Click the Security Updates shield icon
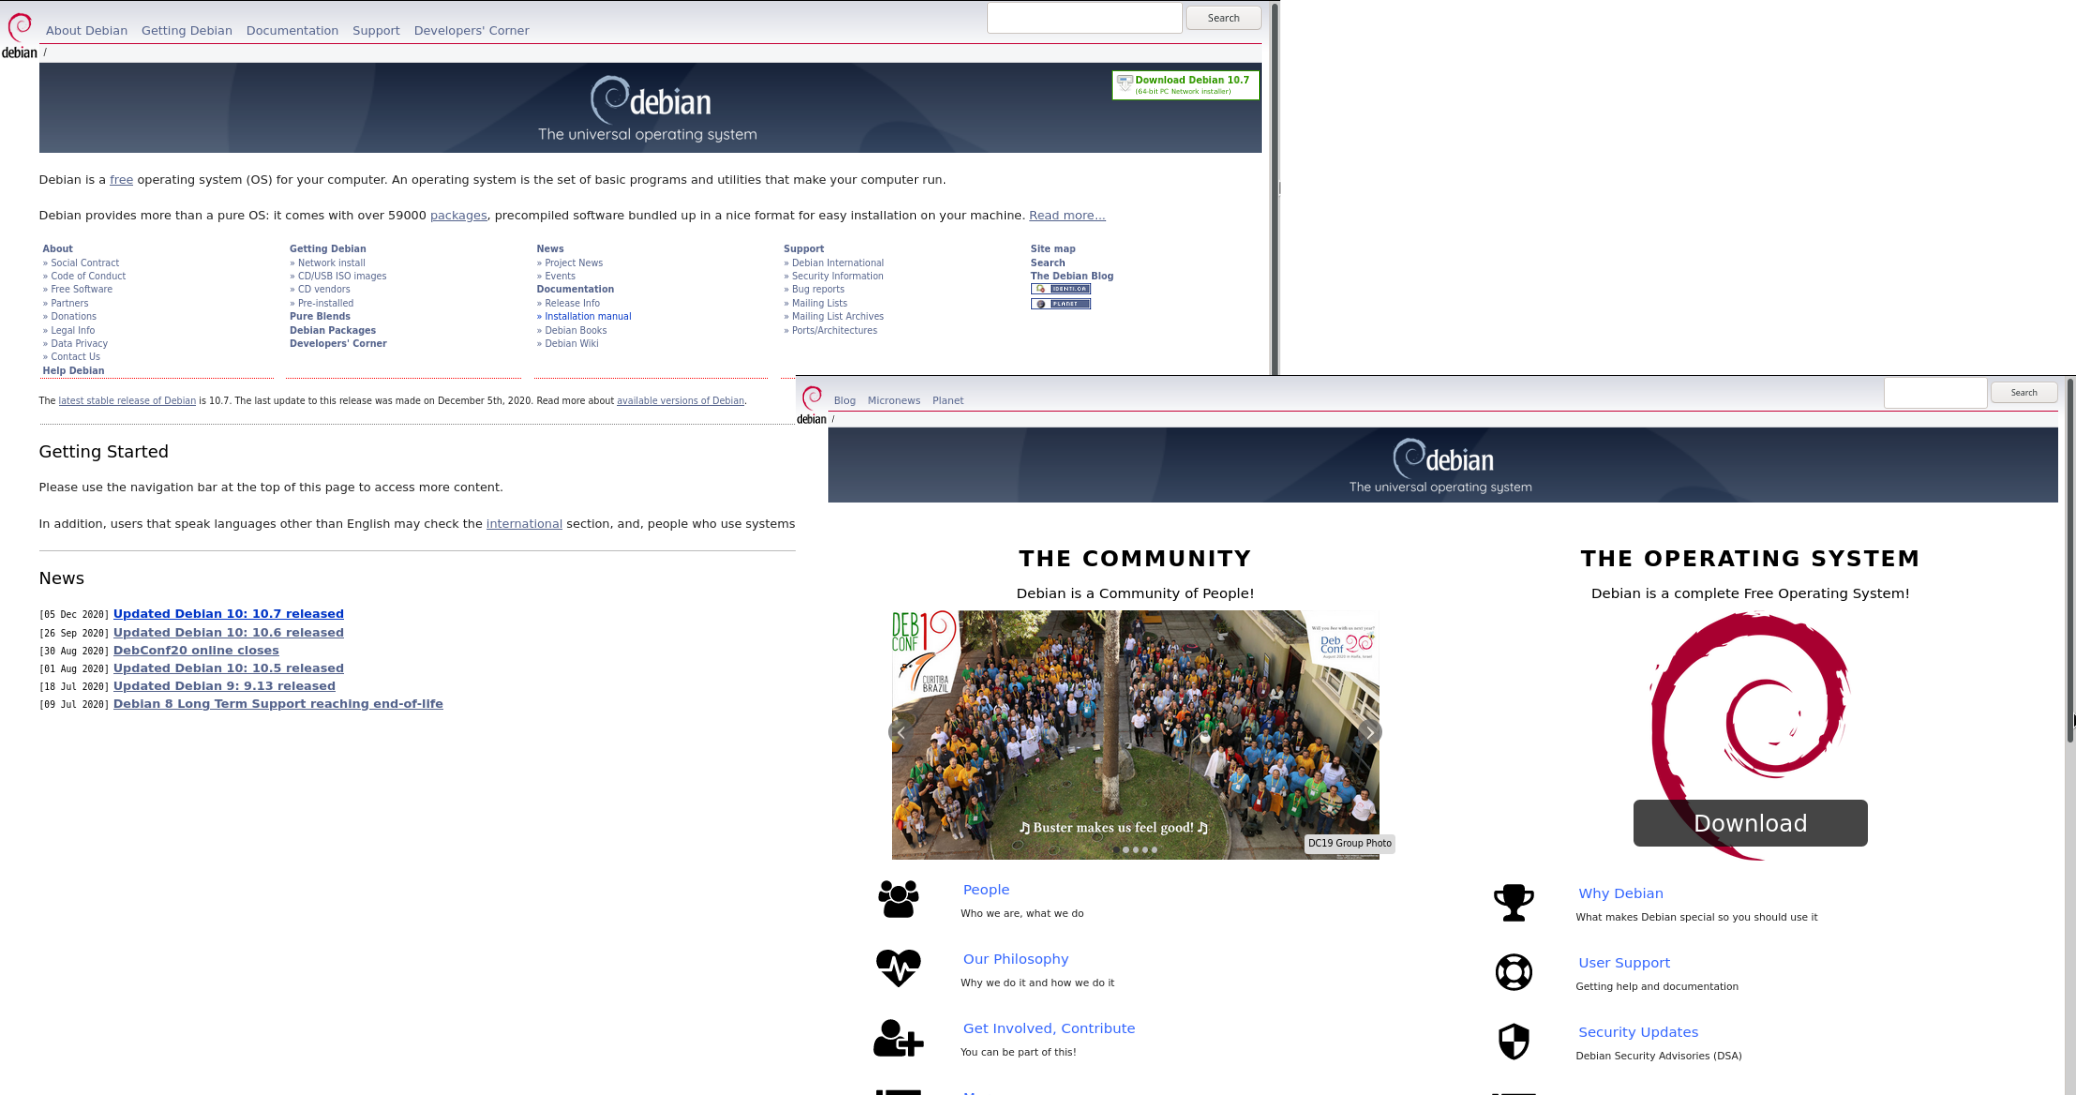The width and height of the screenshot is (2076, 1095). click(x=1513, y=1040)
